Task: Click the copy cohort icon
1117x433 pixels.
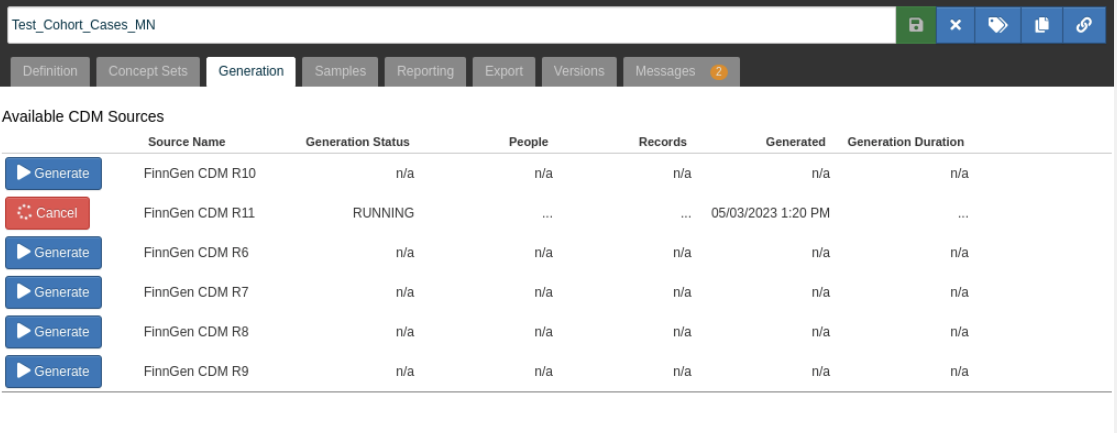Action: [1041, 25]
